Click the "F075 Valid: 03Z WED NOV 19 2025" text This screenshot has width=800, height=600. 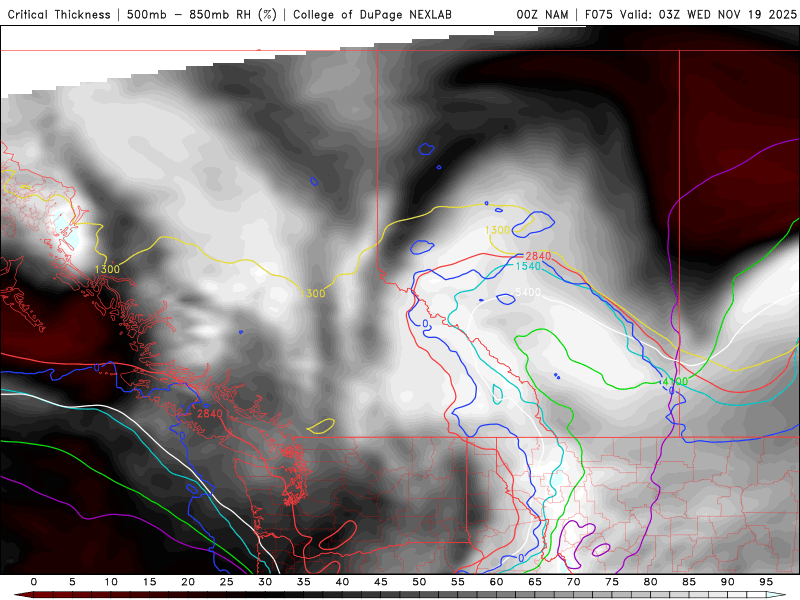pos(691,15)
